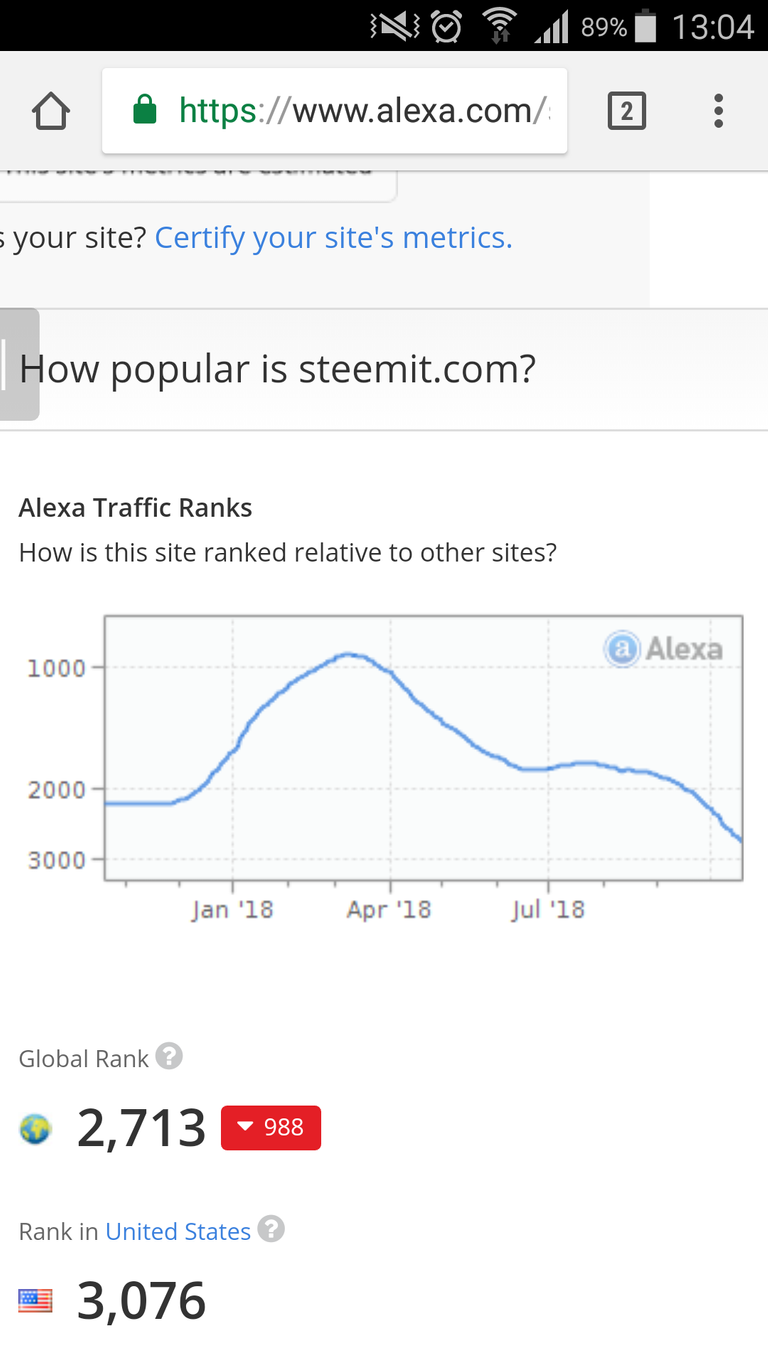Tap the browser home icon
The image size is (768, 1365).
[51, 111]
